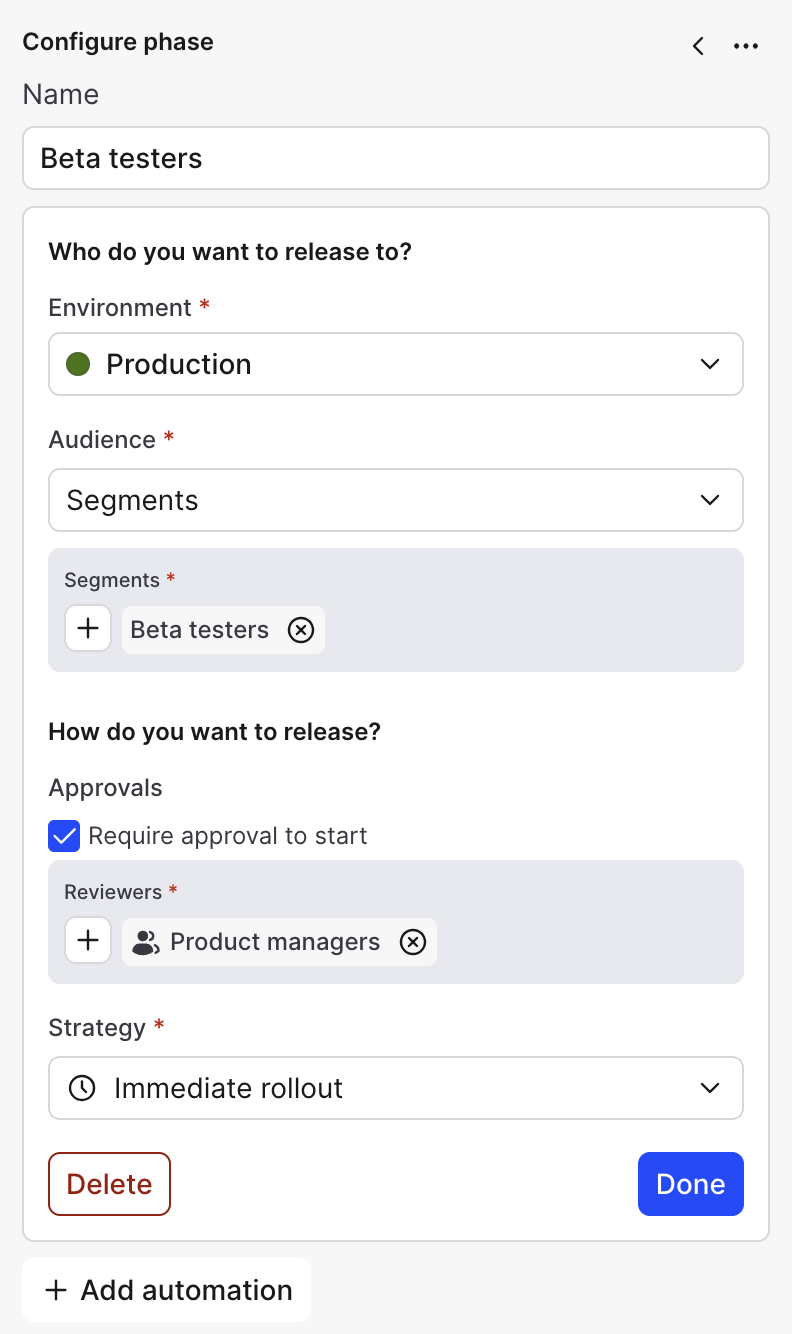Viewport: 792px width, 1334px height.
Task: Click the clock icon beside Immediate rollout
Action: point(81,1088)
